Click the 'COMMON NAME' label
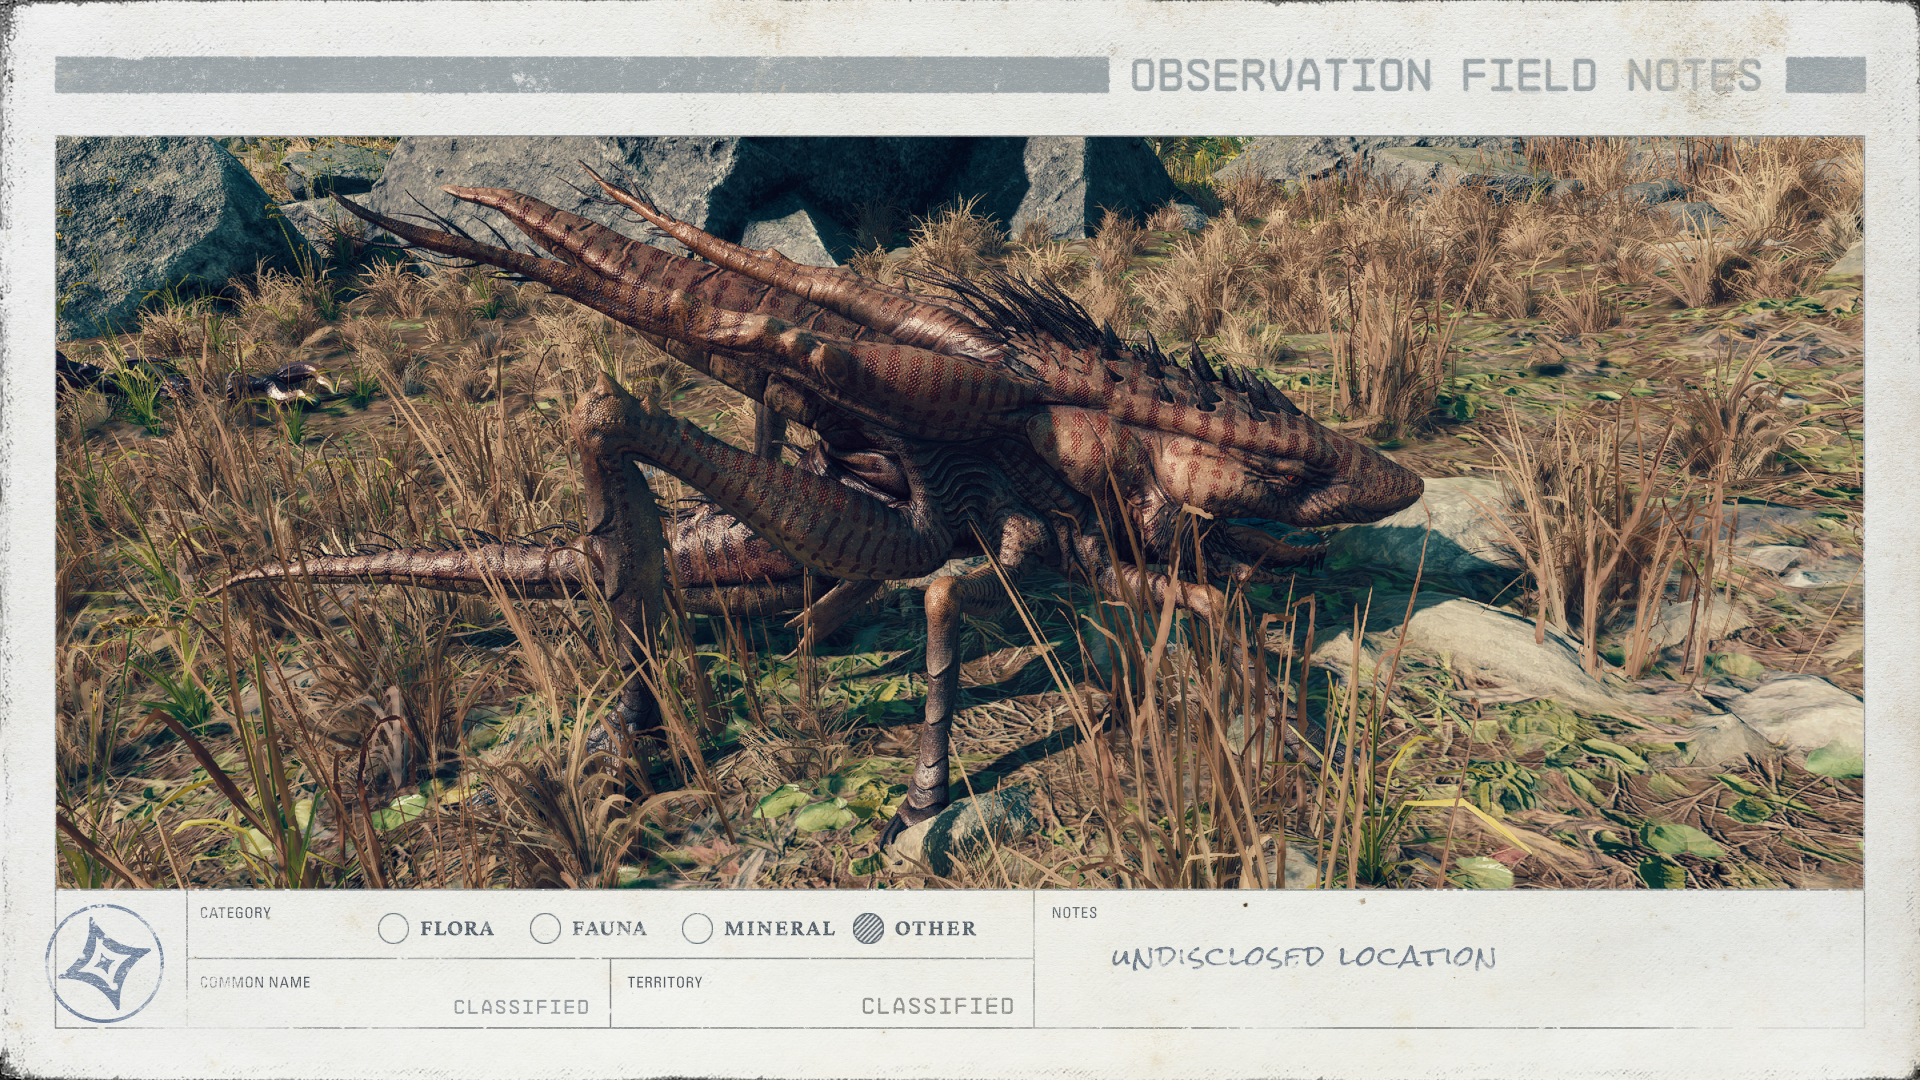 (255, 982)
